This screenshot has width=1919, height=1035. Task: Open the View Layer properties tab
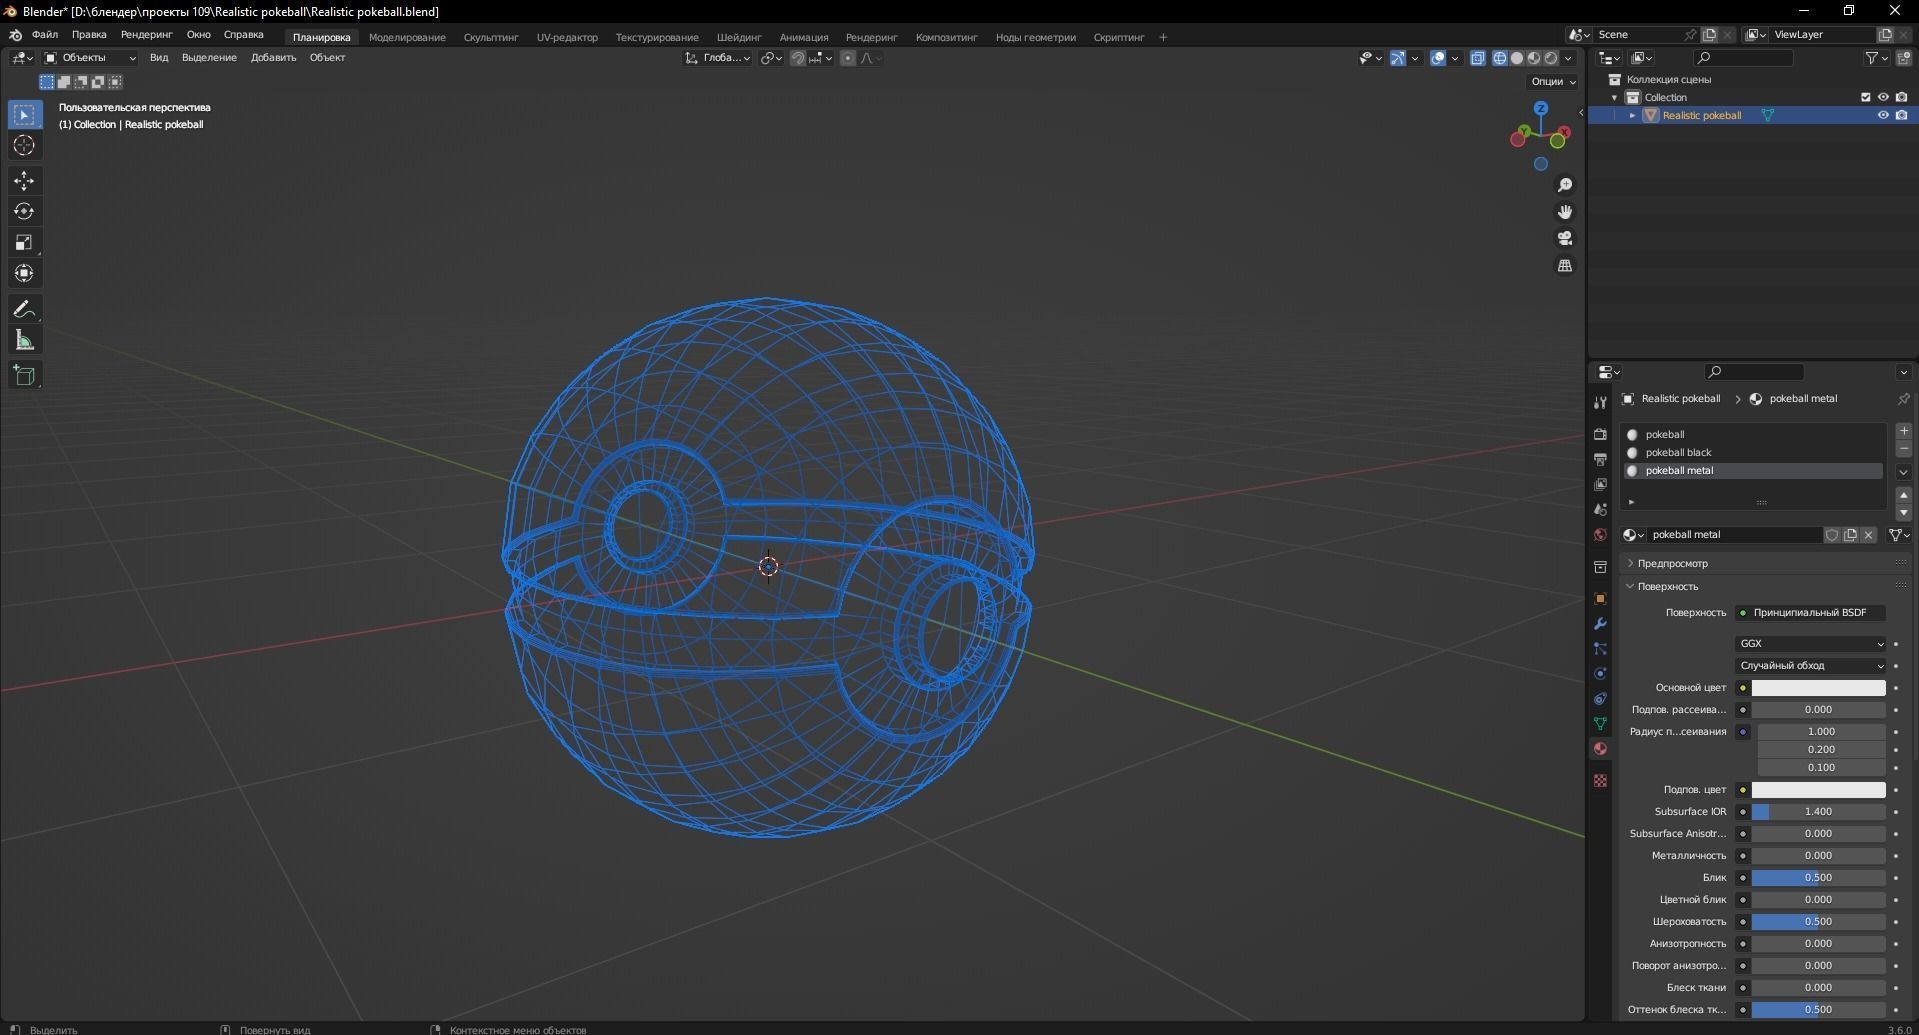1600,484
